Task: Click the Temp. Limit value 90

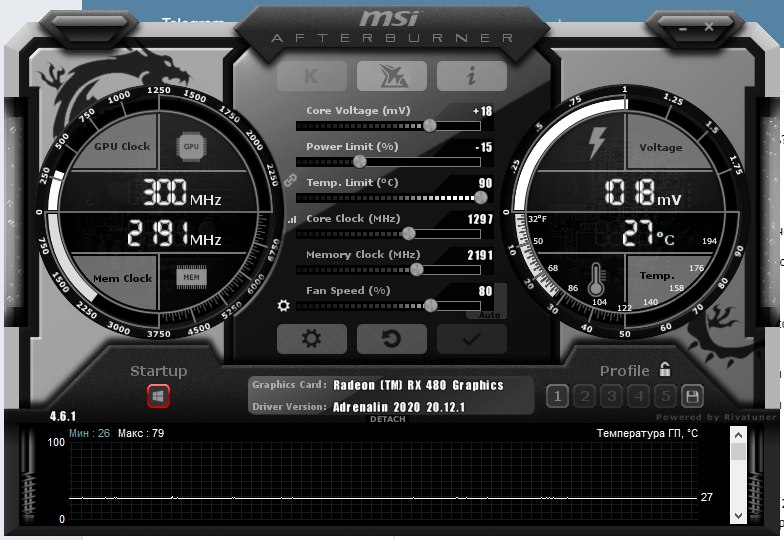Action: click(485, 183)
